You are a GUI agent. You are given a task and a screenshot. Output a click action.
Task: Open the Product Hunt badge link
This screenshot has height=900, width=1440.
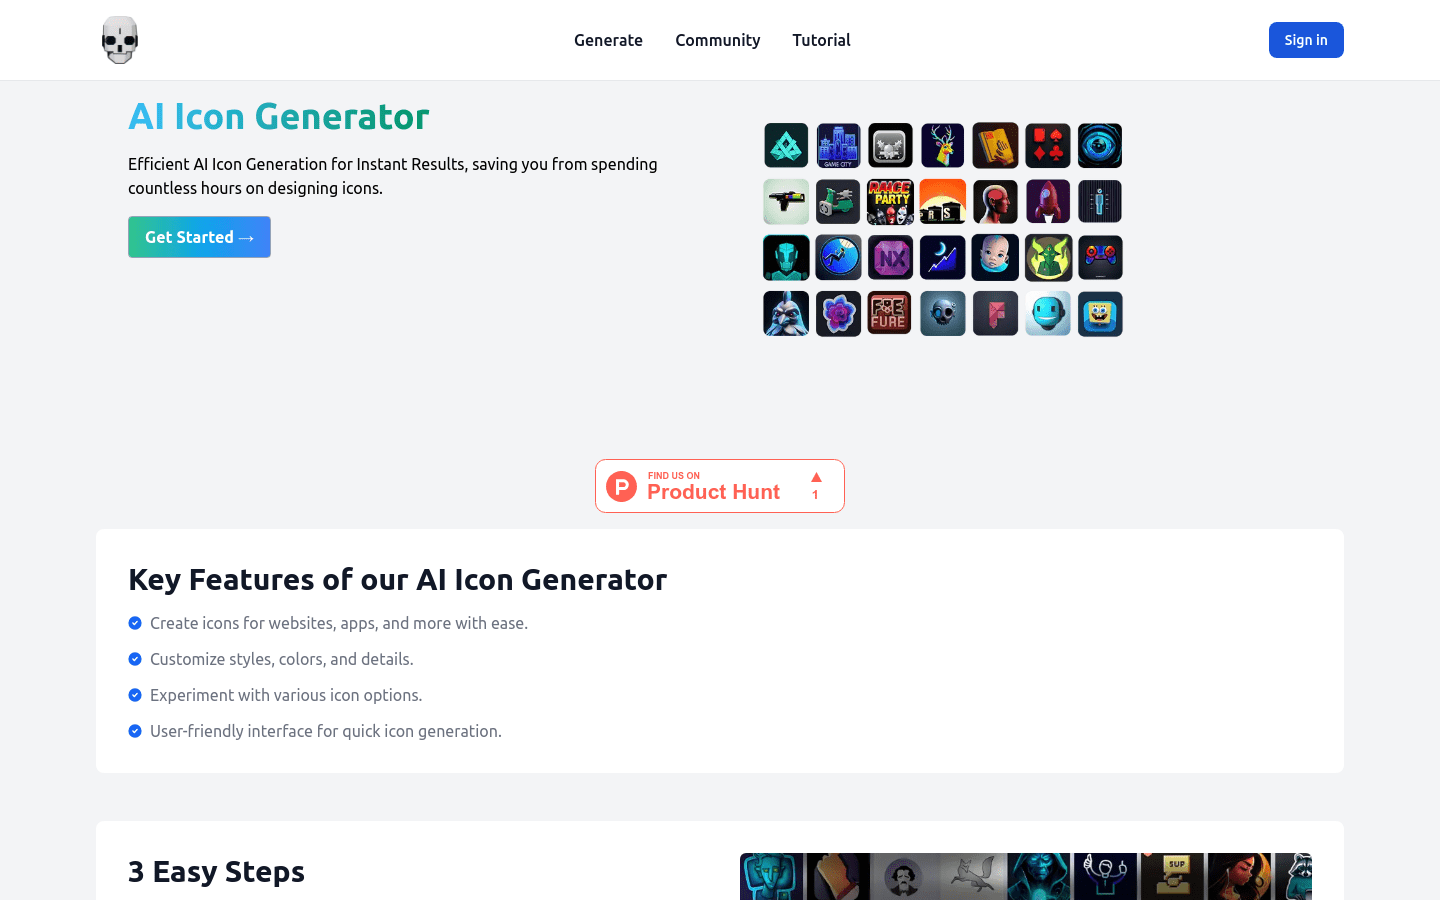point(720,486)
